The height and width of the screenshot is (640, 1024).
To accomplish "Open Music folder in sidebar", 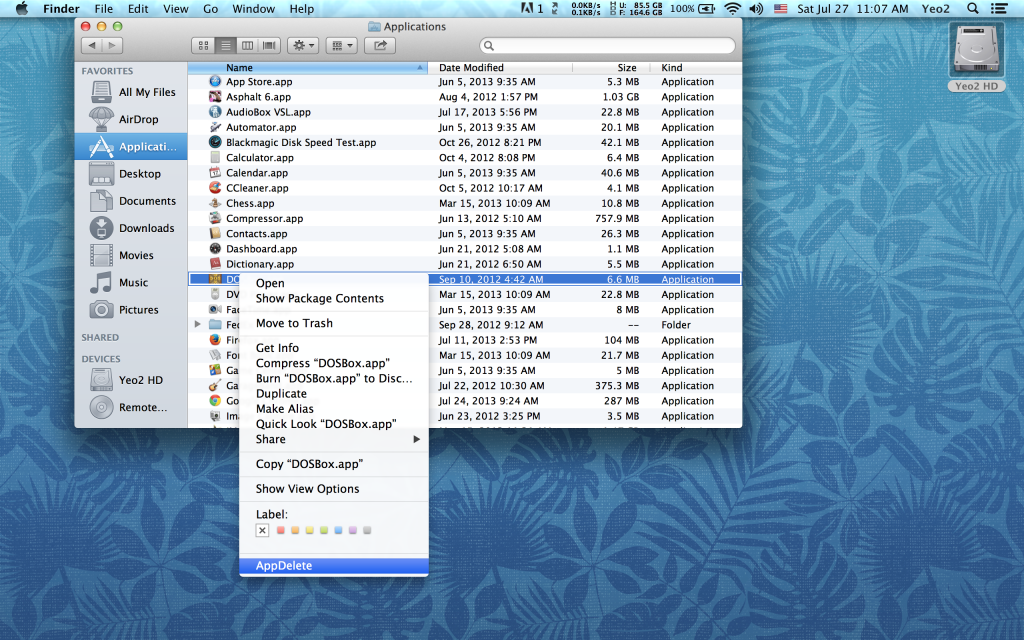I will [x=131, y=283].
